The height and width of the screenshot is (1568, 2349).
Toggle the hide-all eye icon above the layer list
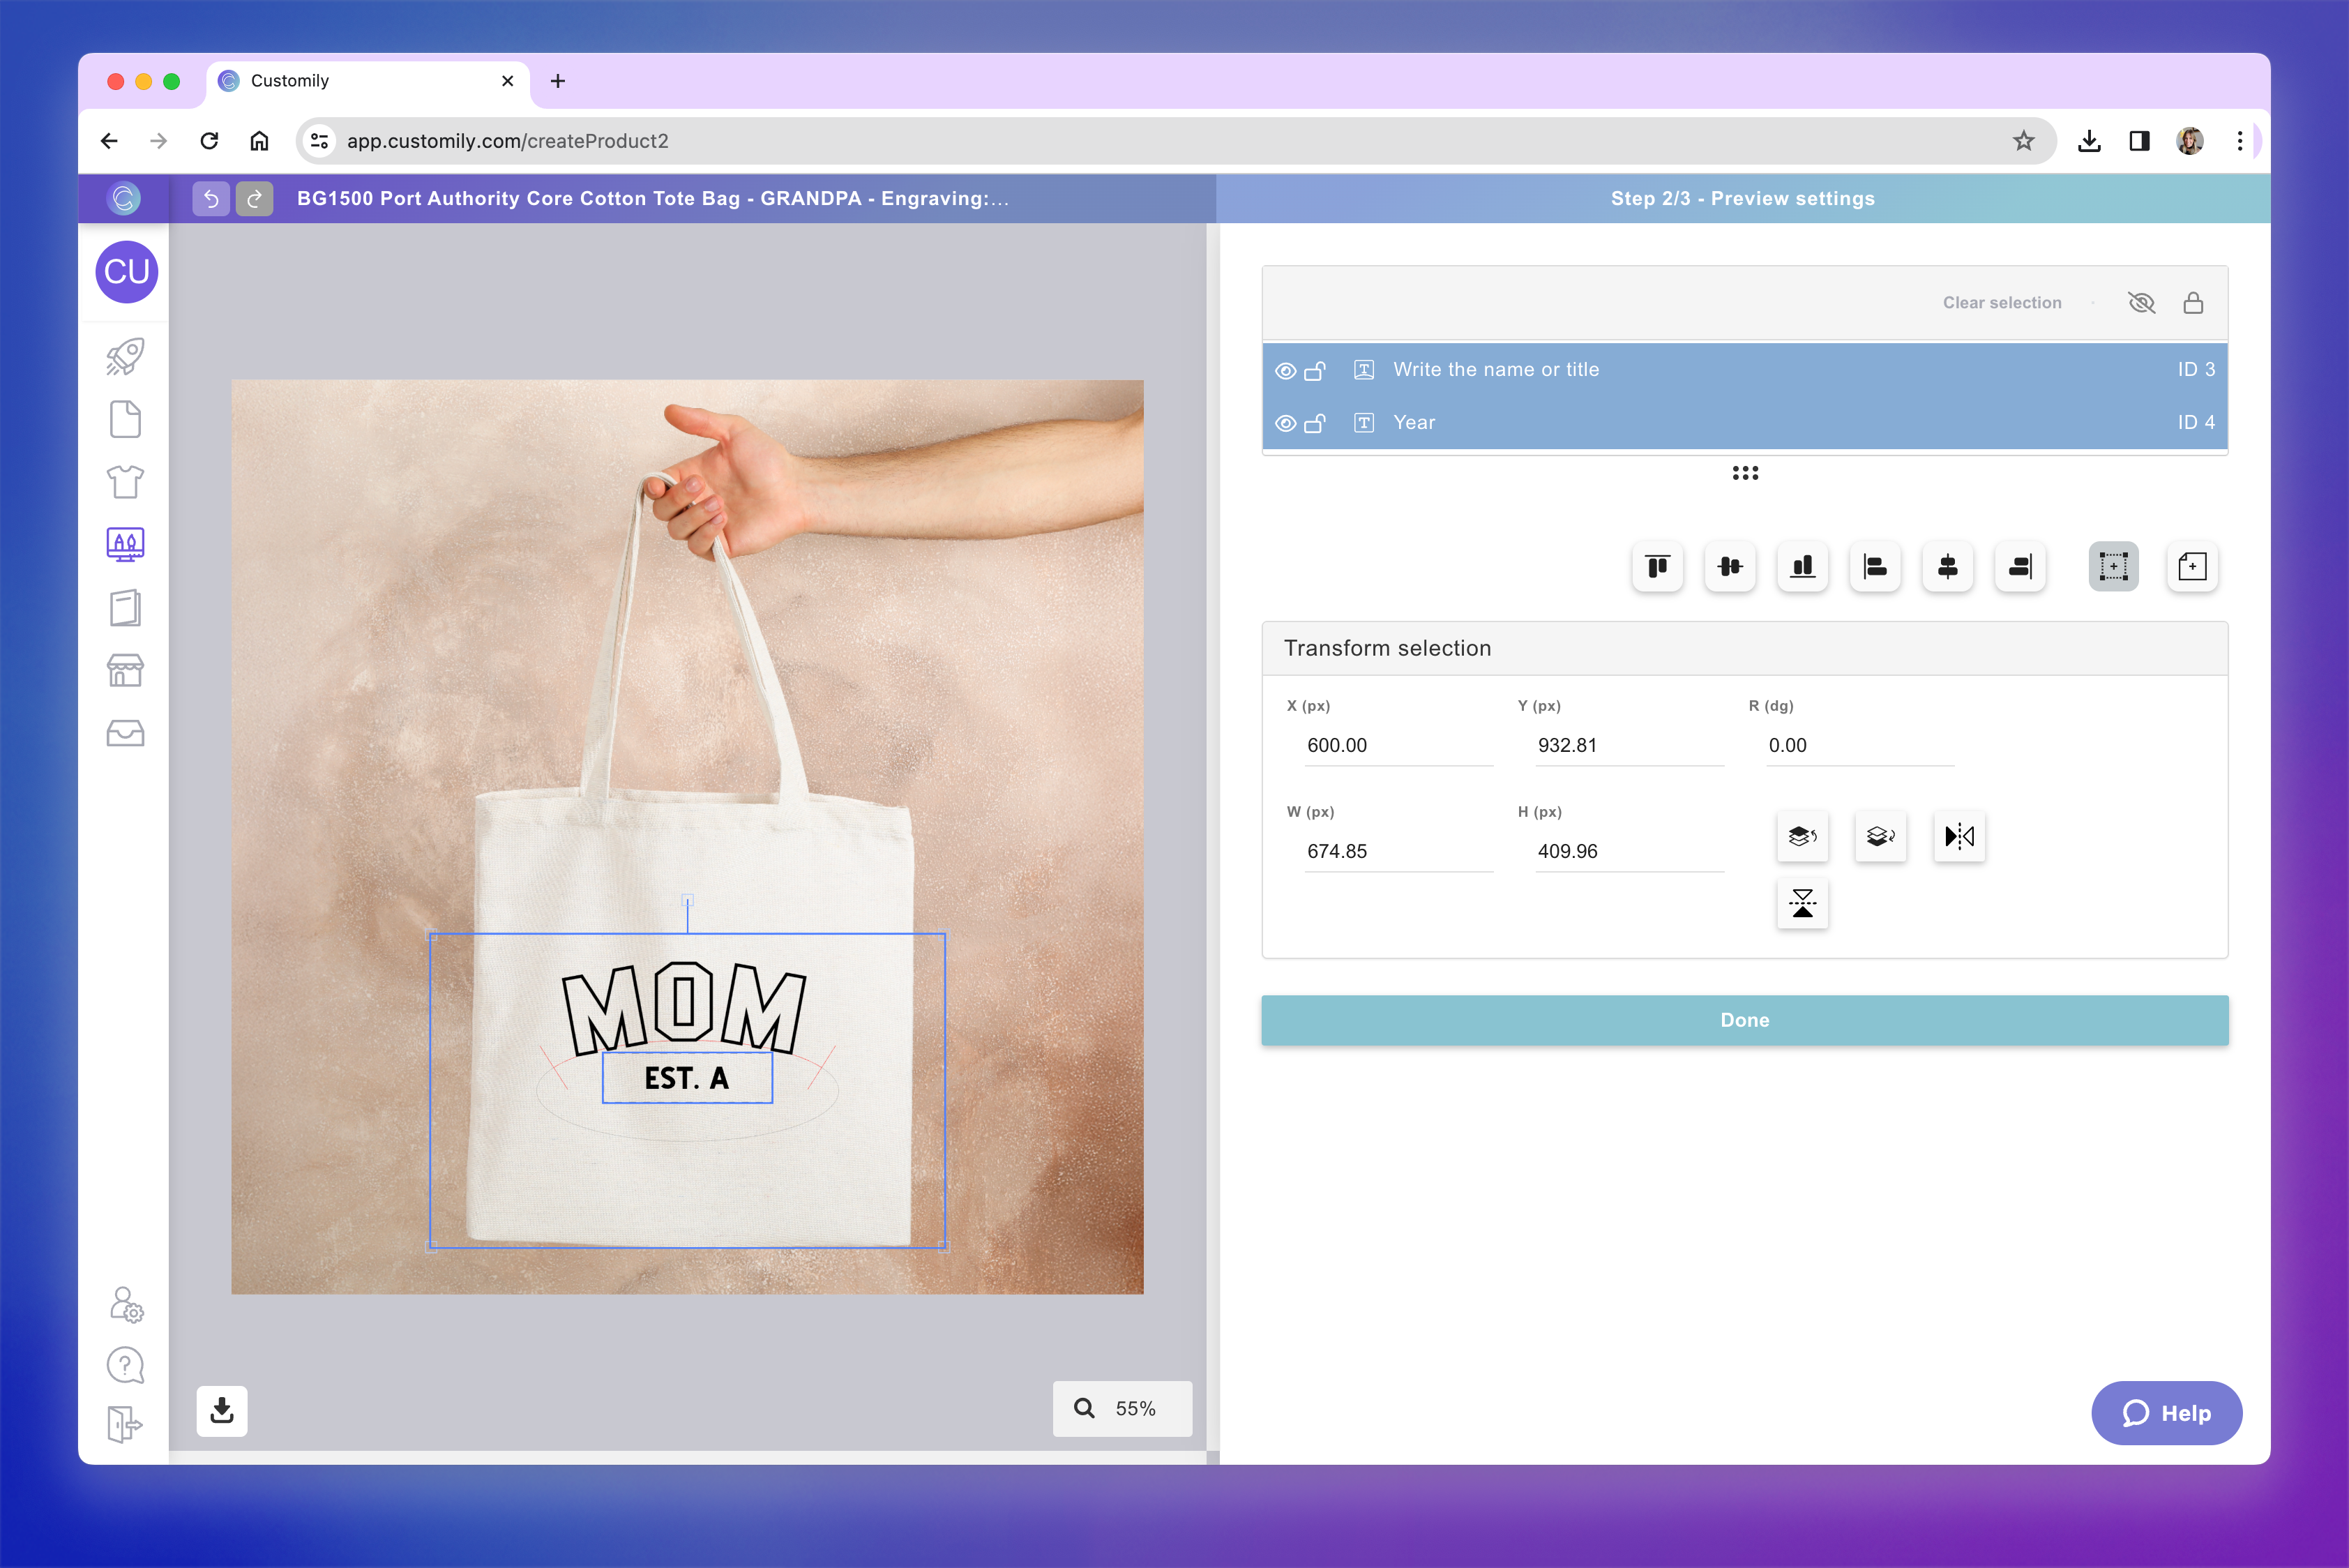tap(2142, 302)
